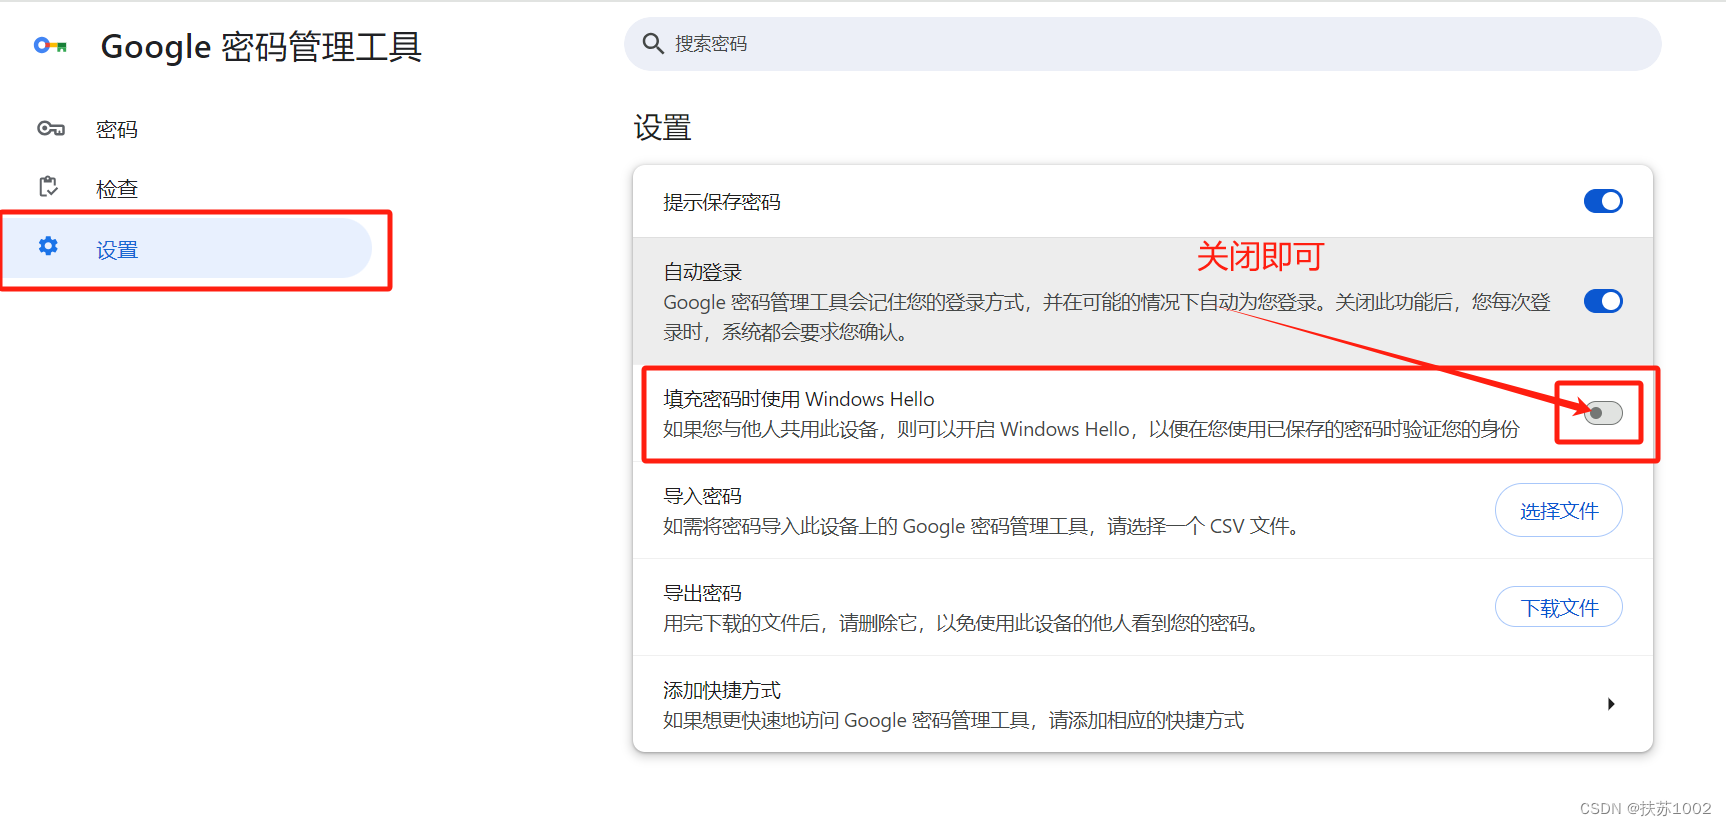Screen dimensions: 1726x826
Task: Click the magnifier icon in search bar
Action: point(653,43)
